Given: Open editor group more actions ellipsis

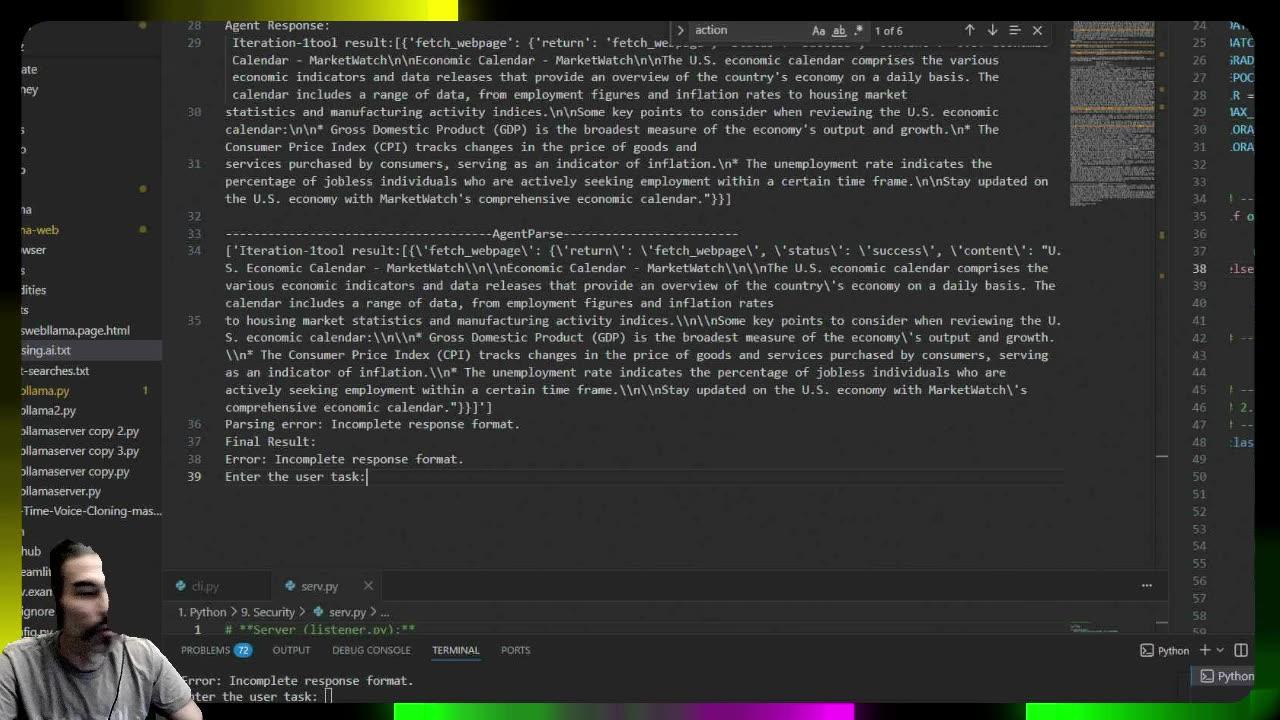Looking at the screenshot, I should tap(1147, 586).
